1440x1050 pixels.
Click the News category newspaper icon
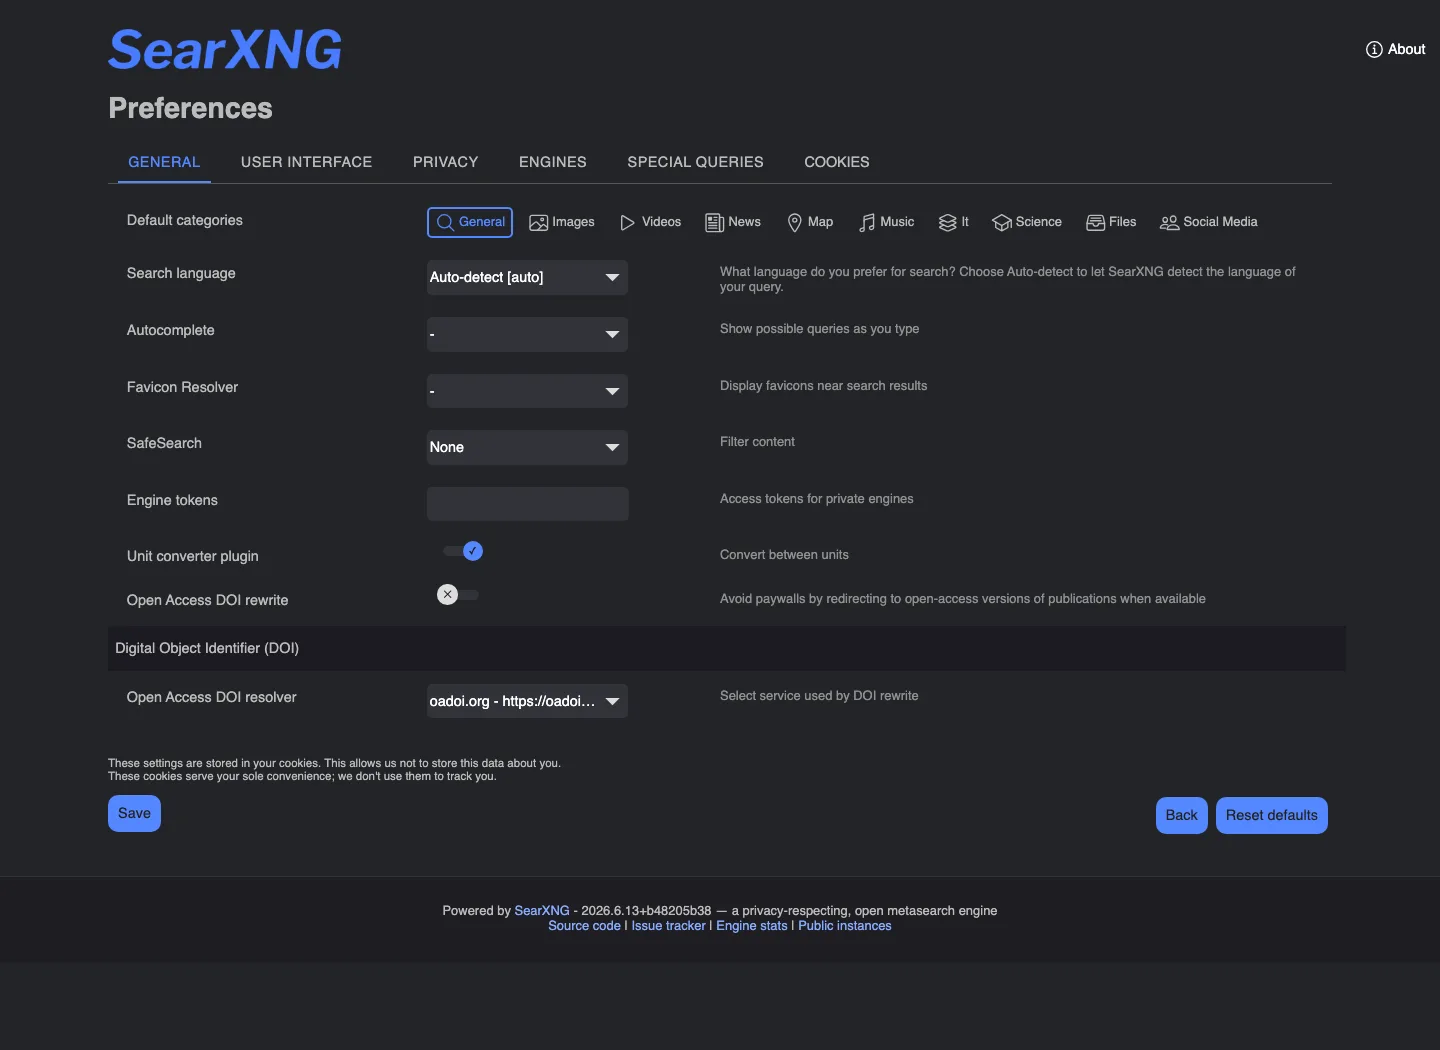pos(714,222)
